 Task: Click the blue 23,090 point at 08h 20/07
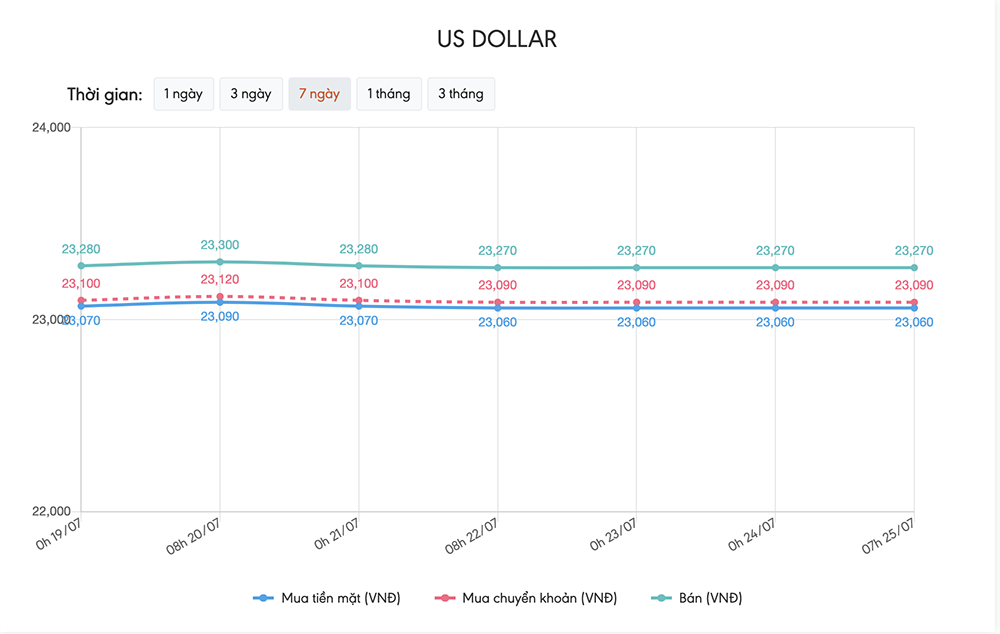[x=220, y=302]
